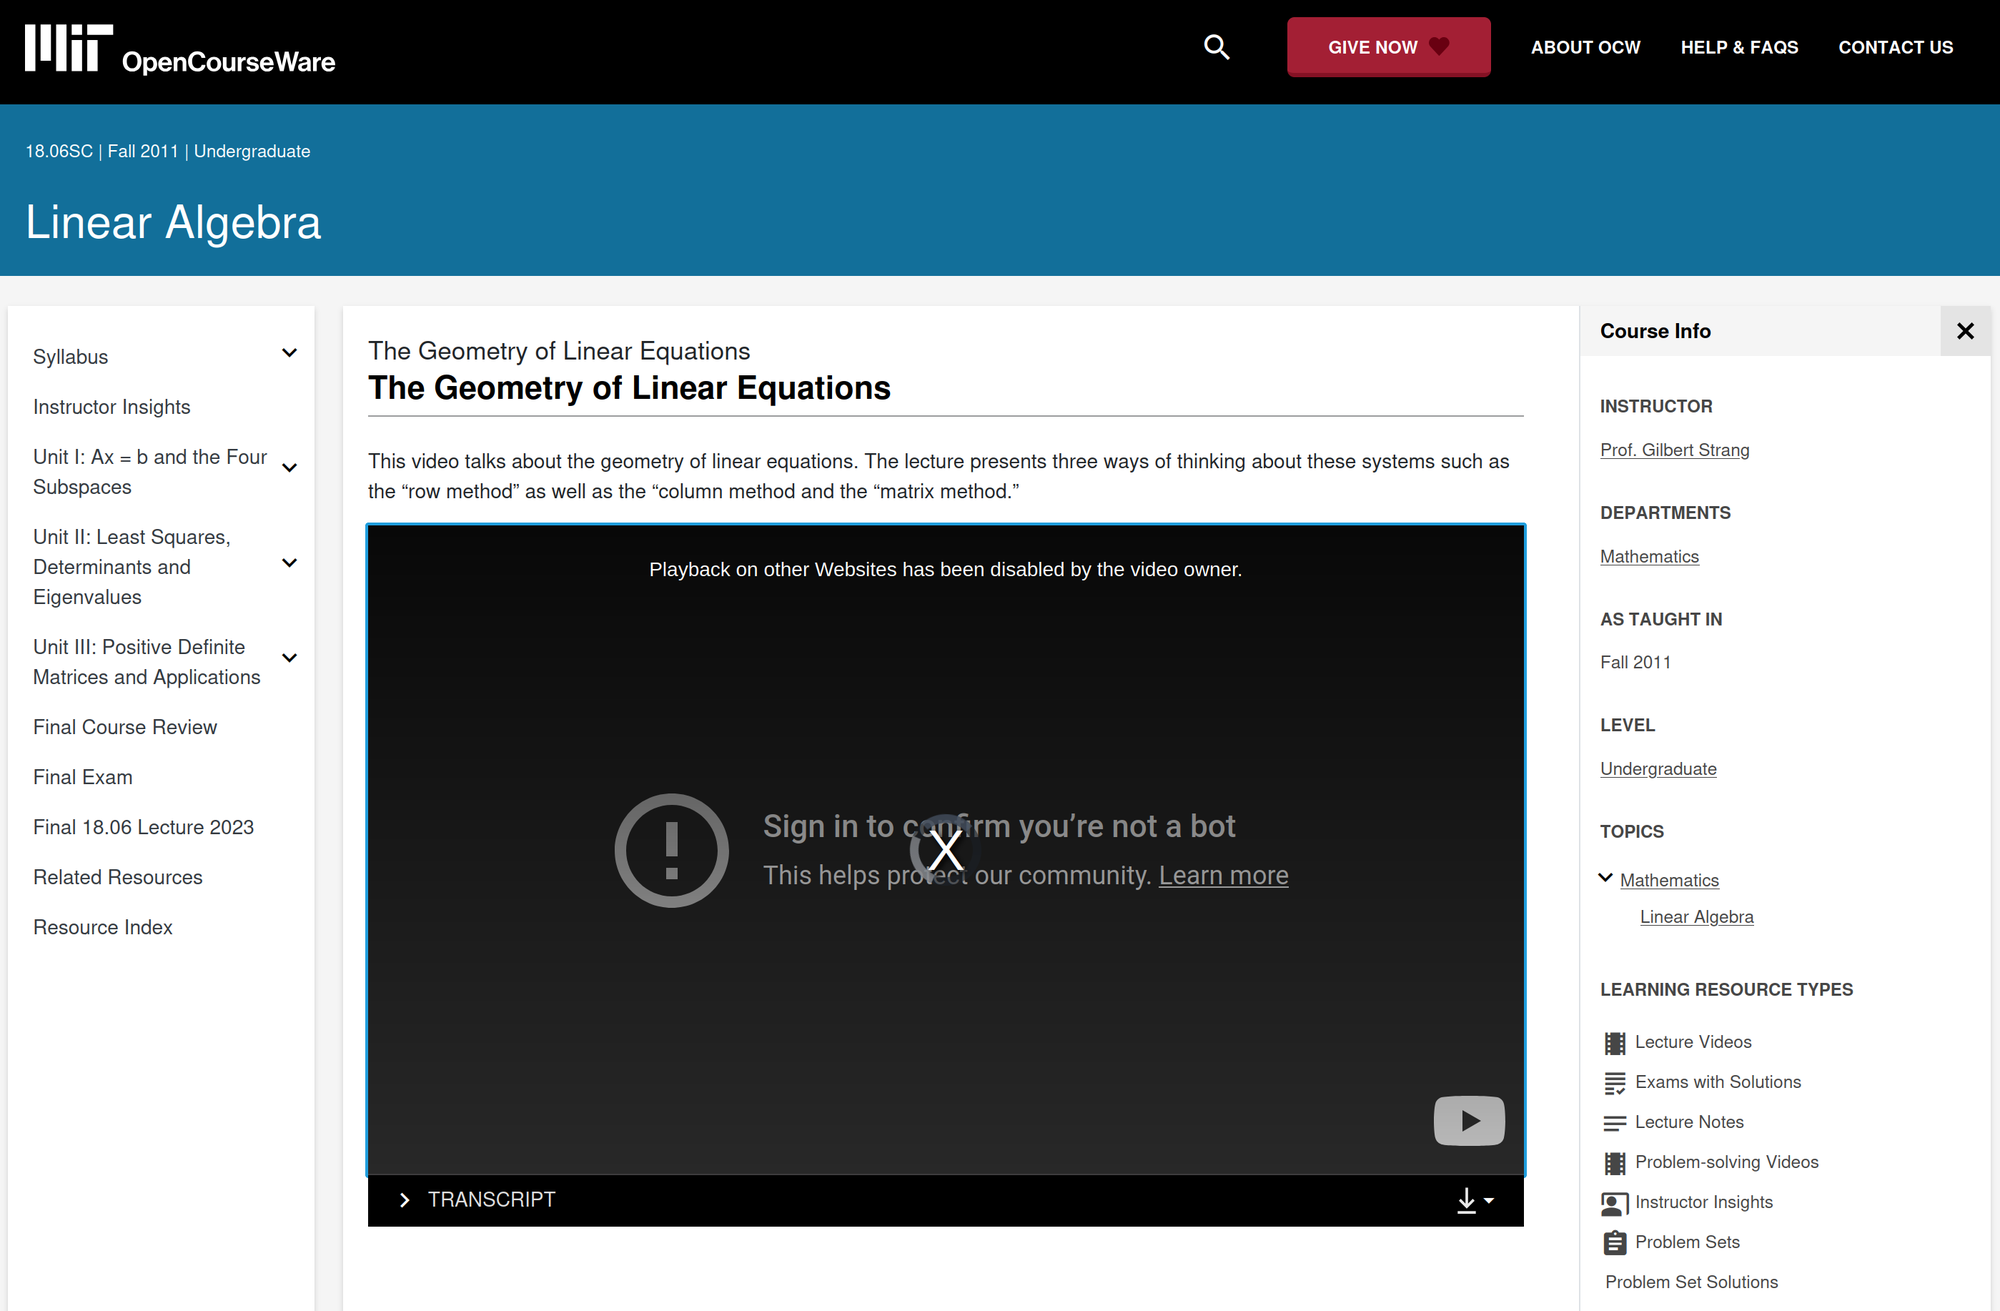Open Undergraduate level link
The height and width of the screenshot is (1311, 2000).
click(x=1658, y=769)
